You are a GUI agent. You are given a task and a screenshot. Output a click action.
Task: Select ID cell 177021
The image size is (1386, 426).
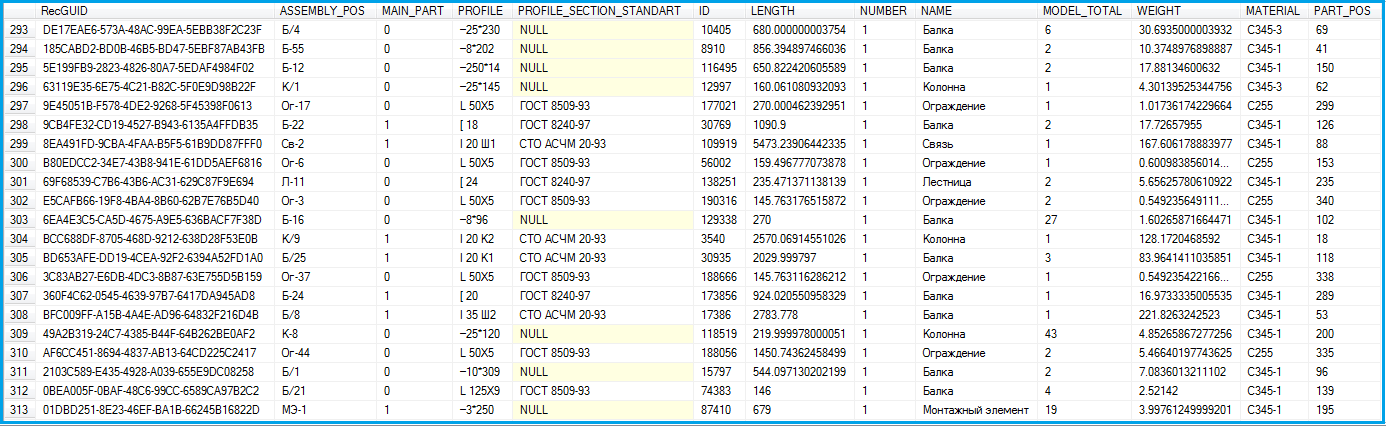(720, 106)
